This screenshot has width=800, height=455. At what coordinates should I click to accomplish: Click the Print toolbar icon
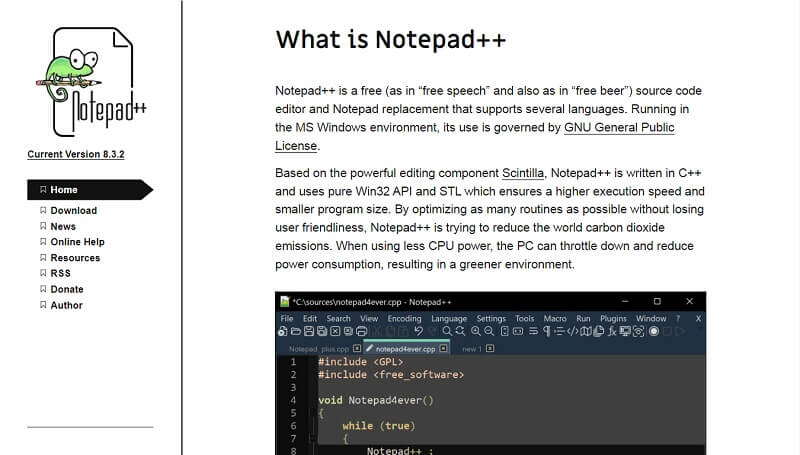pyautogui.click(x=362, y=332)
